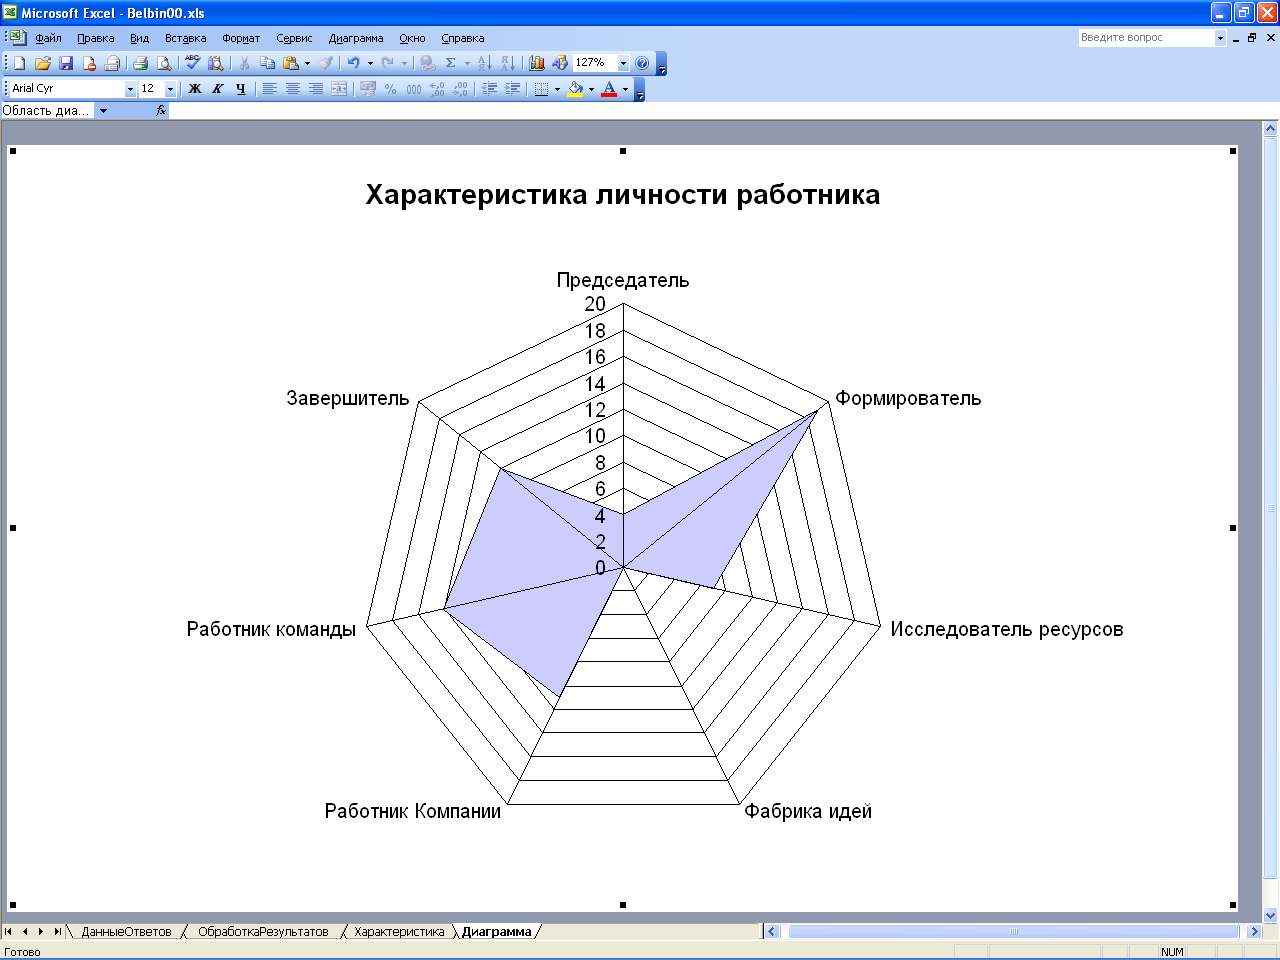Save the workbook with floppy icon
Screen dimensions: 1280x960
point(66,63)
